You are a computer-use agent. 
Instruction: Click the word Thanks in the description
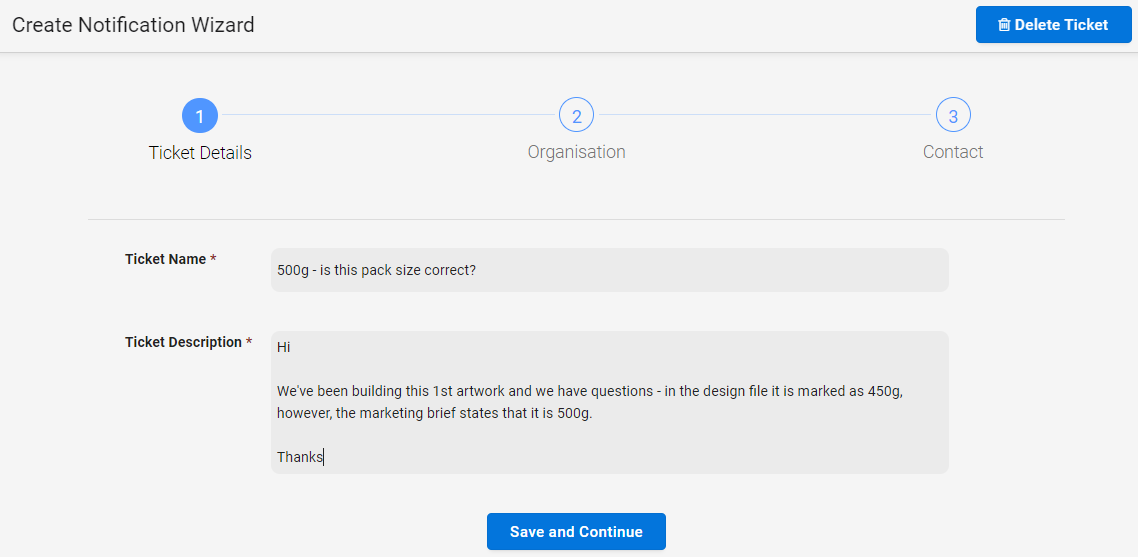click(x=300, y=458)
